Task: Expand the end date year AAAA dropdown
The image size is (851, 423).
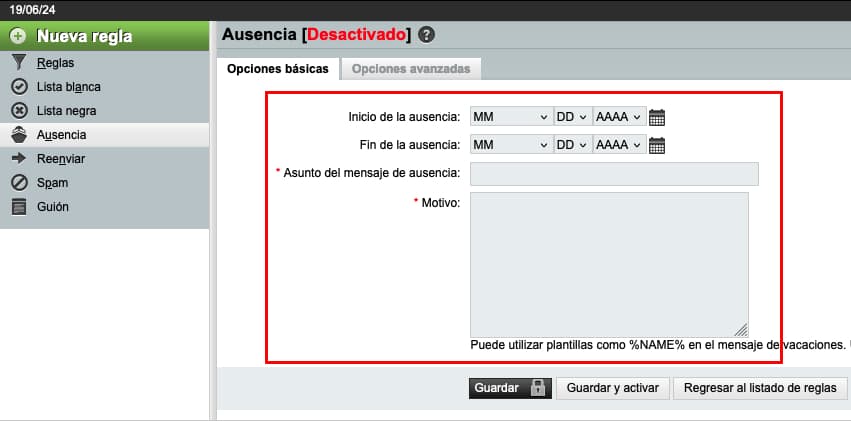Action: [x=617, y=145]
